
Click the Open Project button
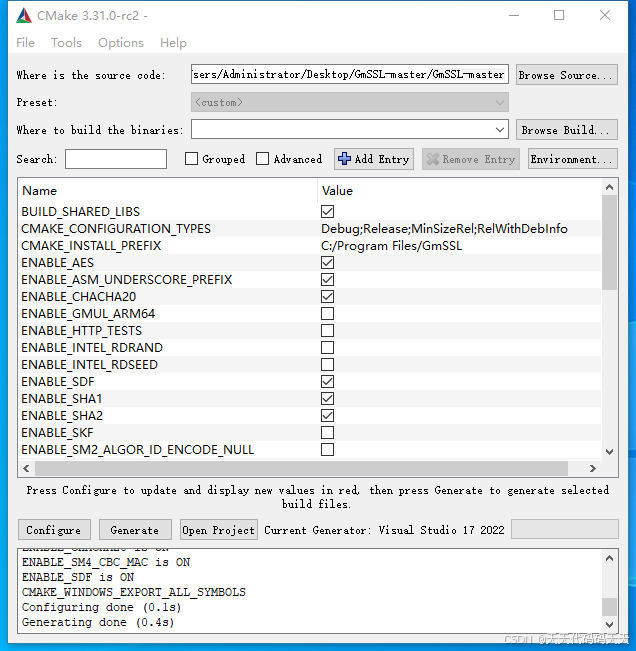click(218, 530)
